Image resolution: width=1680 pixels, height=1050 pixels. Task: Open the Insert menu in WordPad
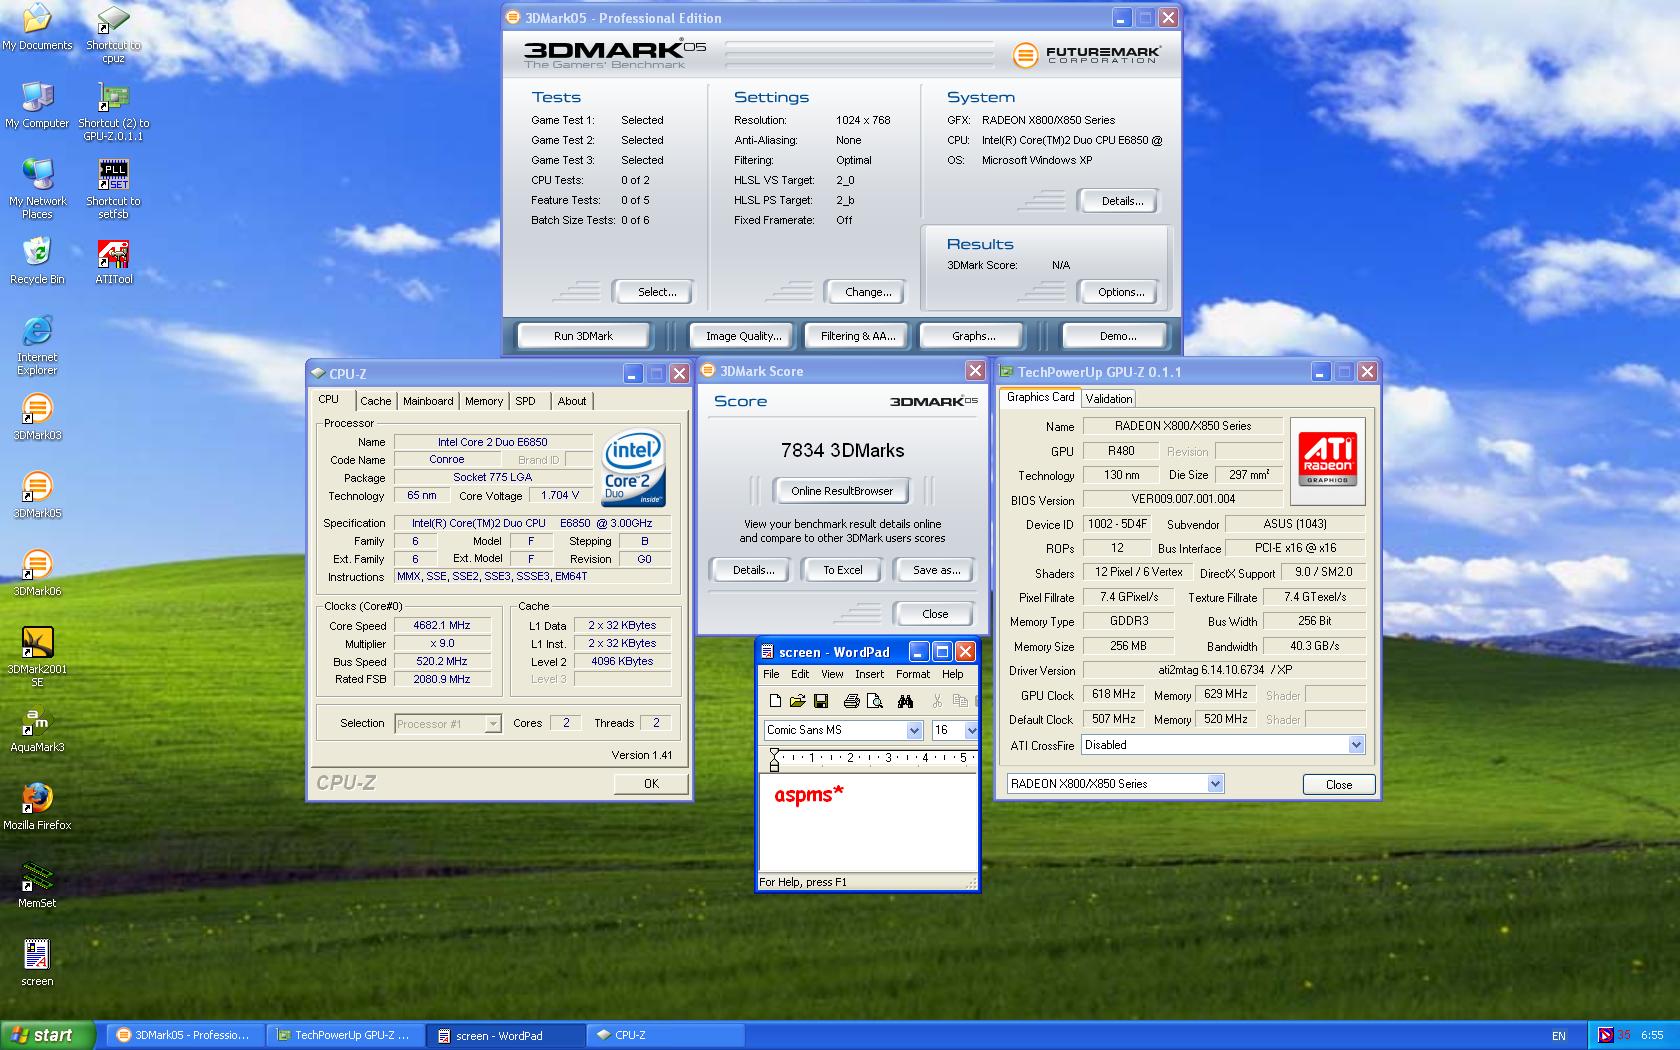tap(869, 674)
